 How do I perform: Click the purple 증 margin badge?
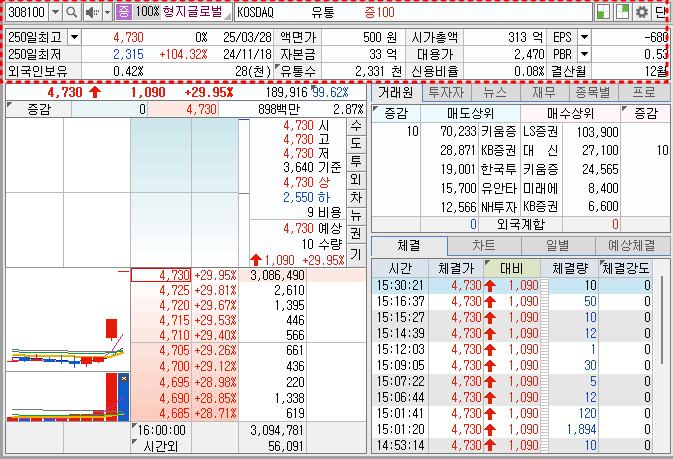(x=123, y=12)
